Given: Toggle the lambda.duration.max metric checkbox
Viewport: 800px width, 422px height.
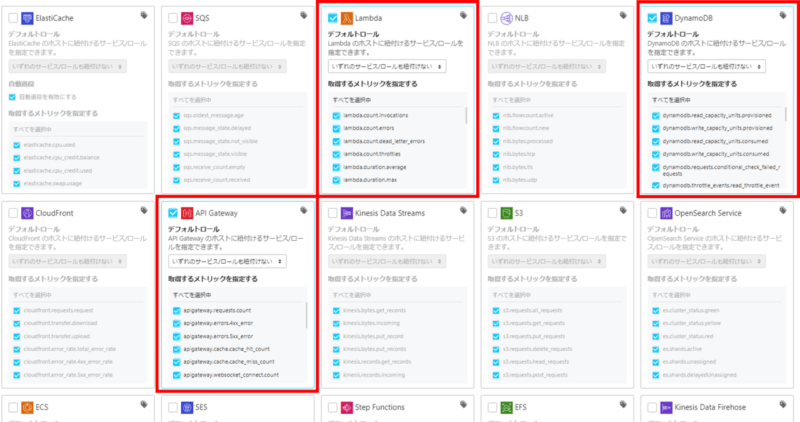Looking at the screenshot, I should 336,180.
